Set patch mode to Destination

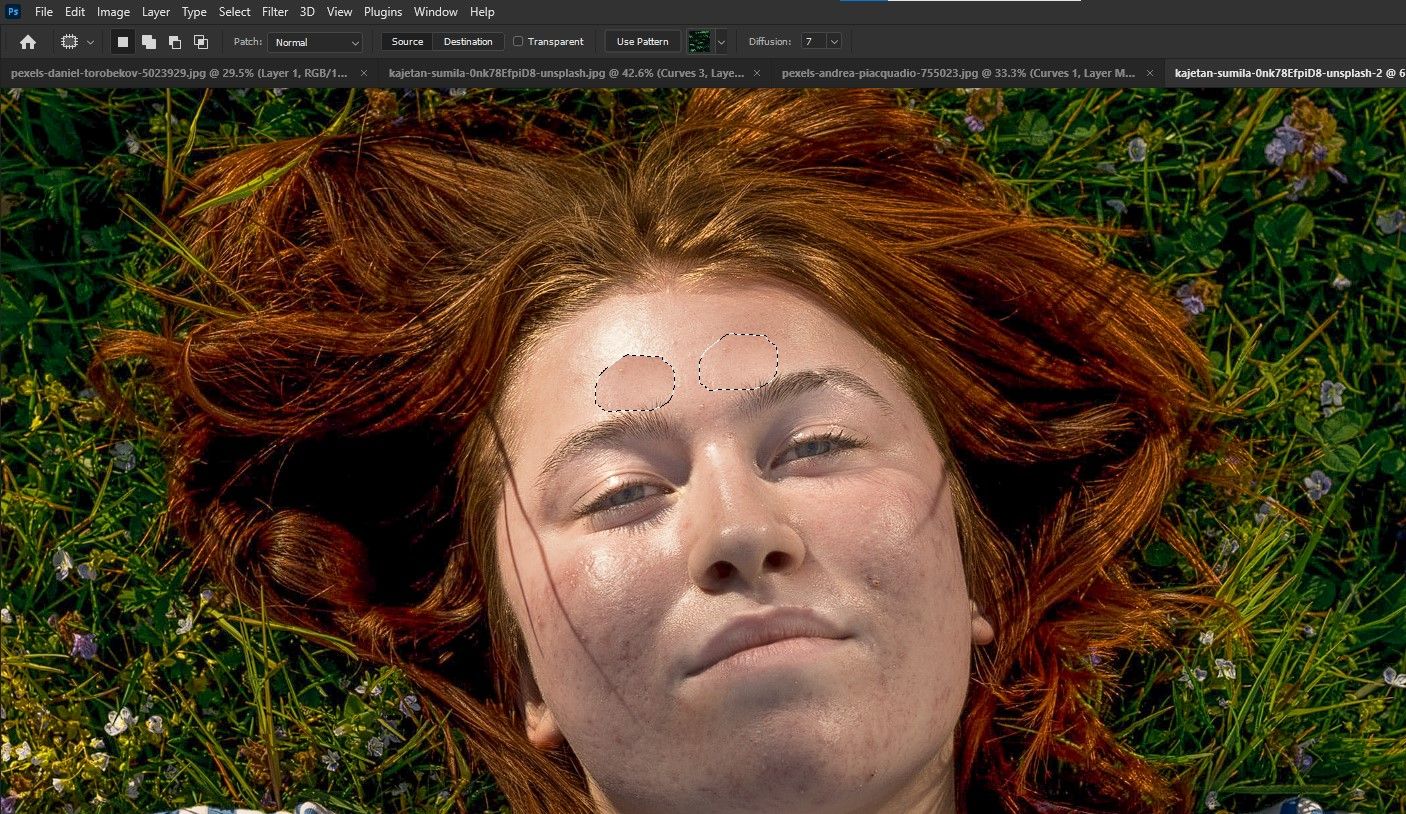pyautogui.click(x=468, y=42)
